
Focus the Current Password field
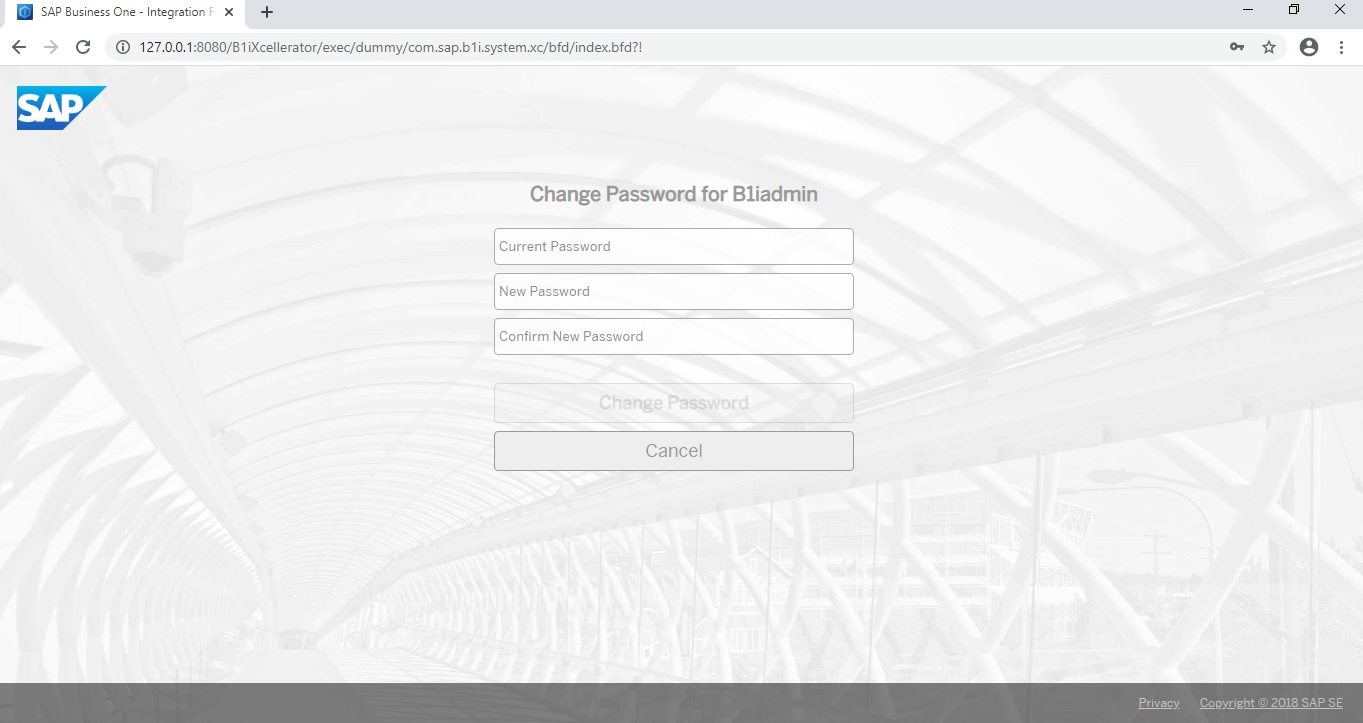[x=674, y=246]
